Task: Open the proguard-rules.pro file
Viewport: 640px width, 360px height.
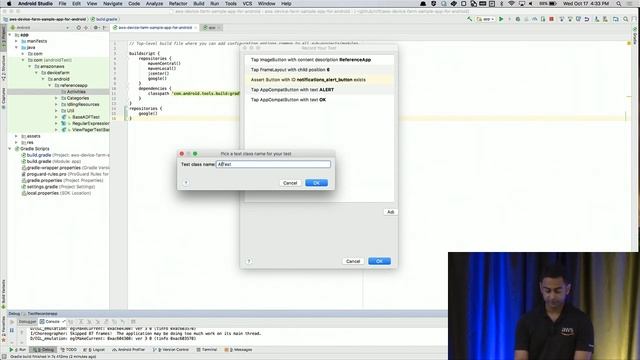Action: tap(65, 174)
